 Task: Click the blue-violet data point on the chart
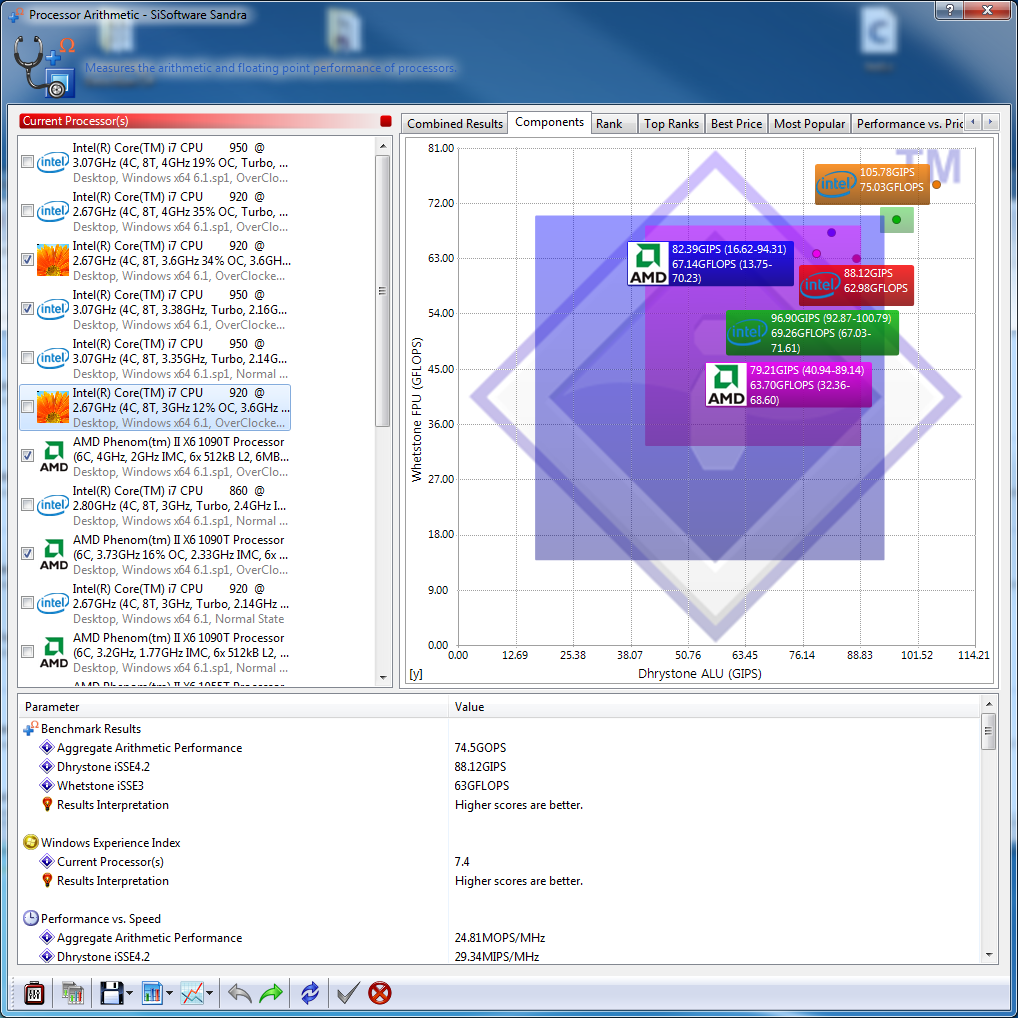832,232
